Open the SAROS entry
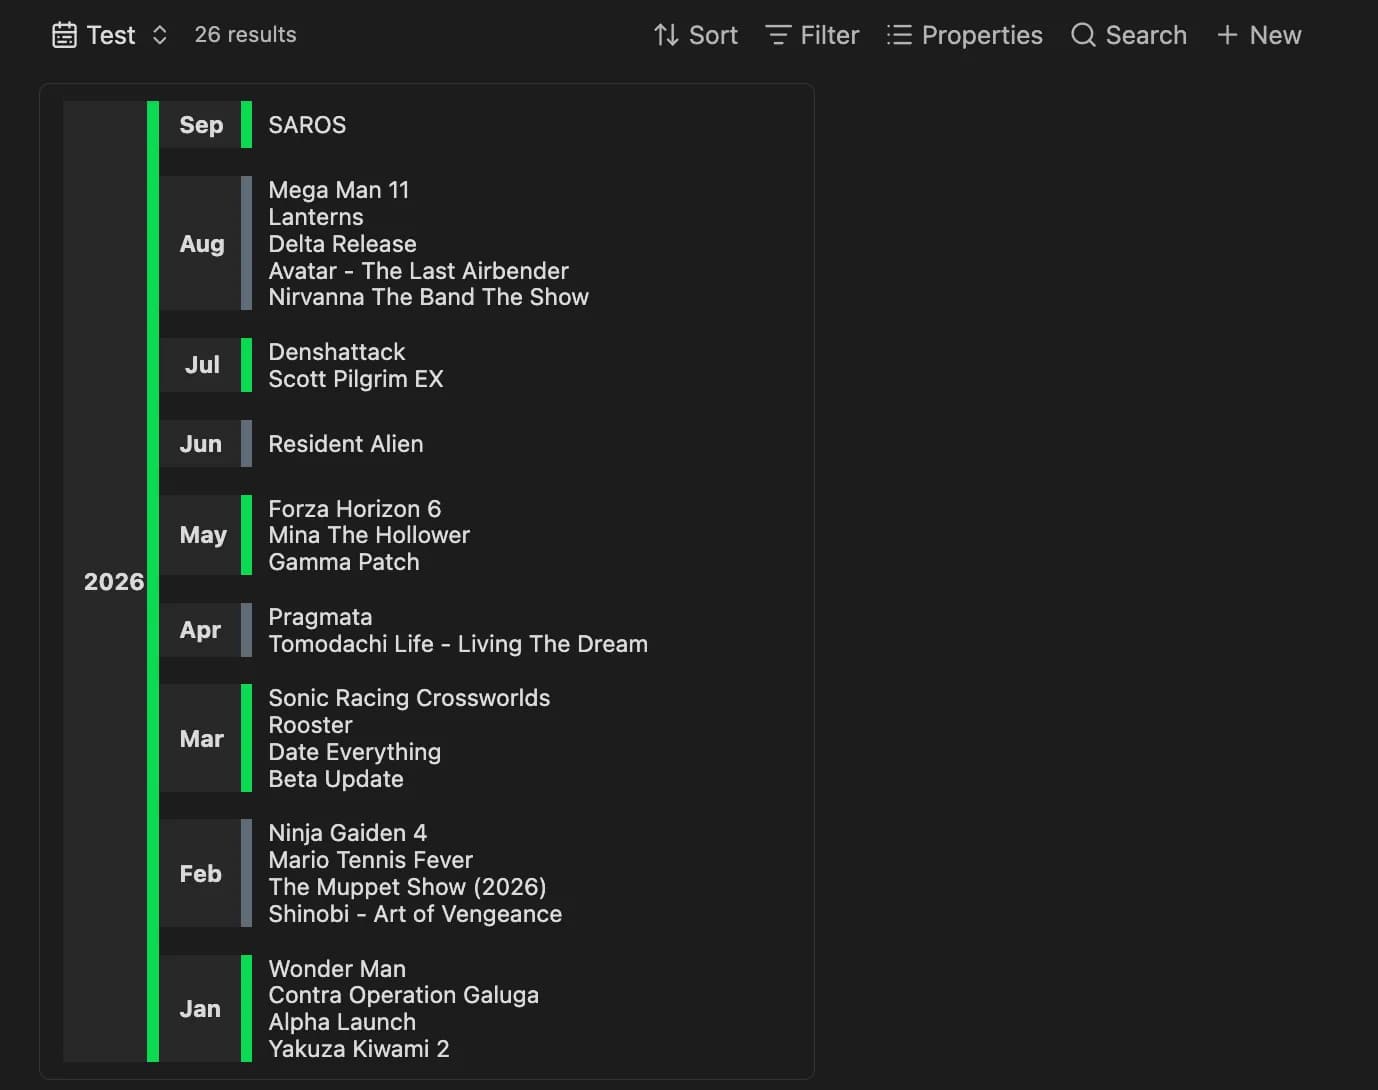The height and width of the screenshot is (1090, 1378). [x=307, y=125]
